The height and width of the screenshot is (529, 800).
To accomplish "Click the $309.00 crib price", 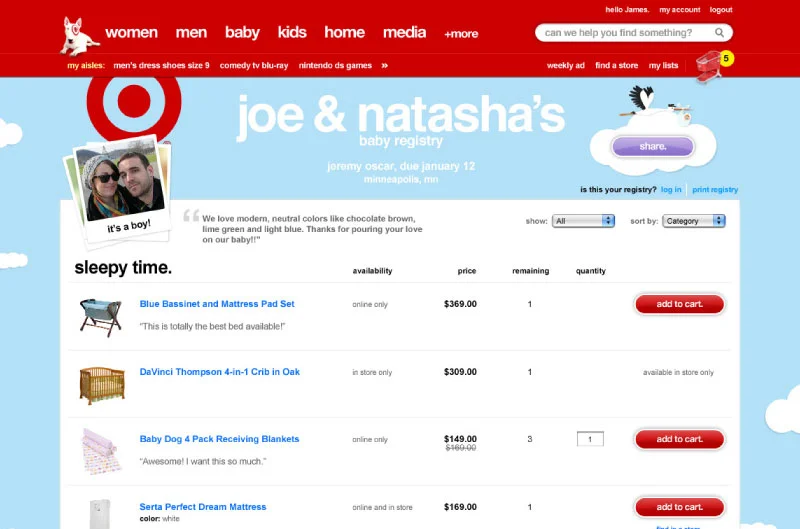I will [x=460, y=372].
